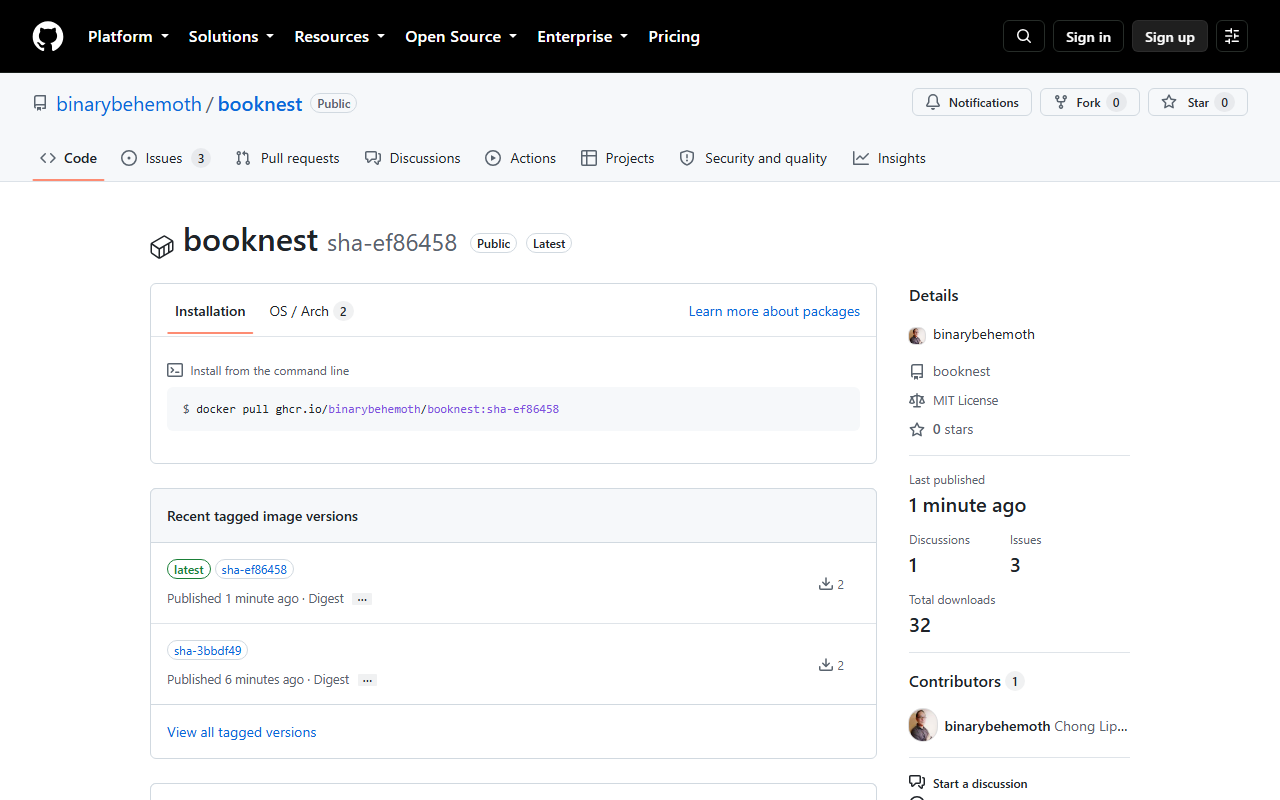Click the Total downloads value 32
The height and width of the screenshot is (800, 1280).
pos(920,625)
